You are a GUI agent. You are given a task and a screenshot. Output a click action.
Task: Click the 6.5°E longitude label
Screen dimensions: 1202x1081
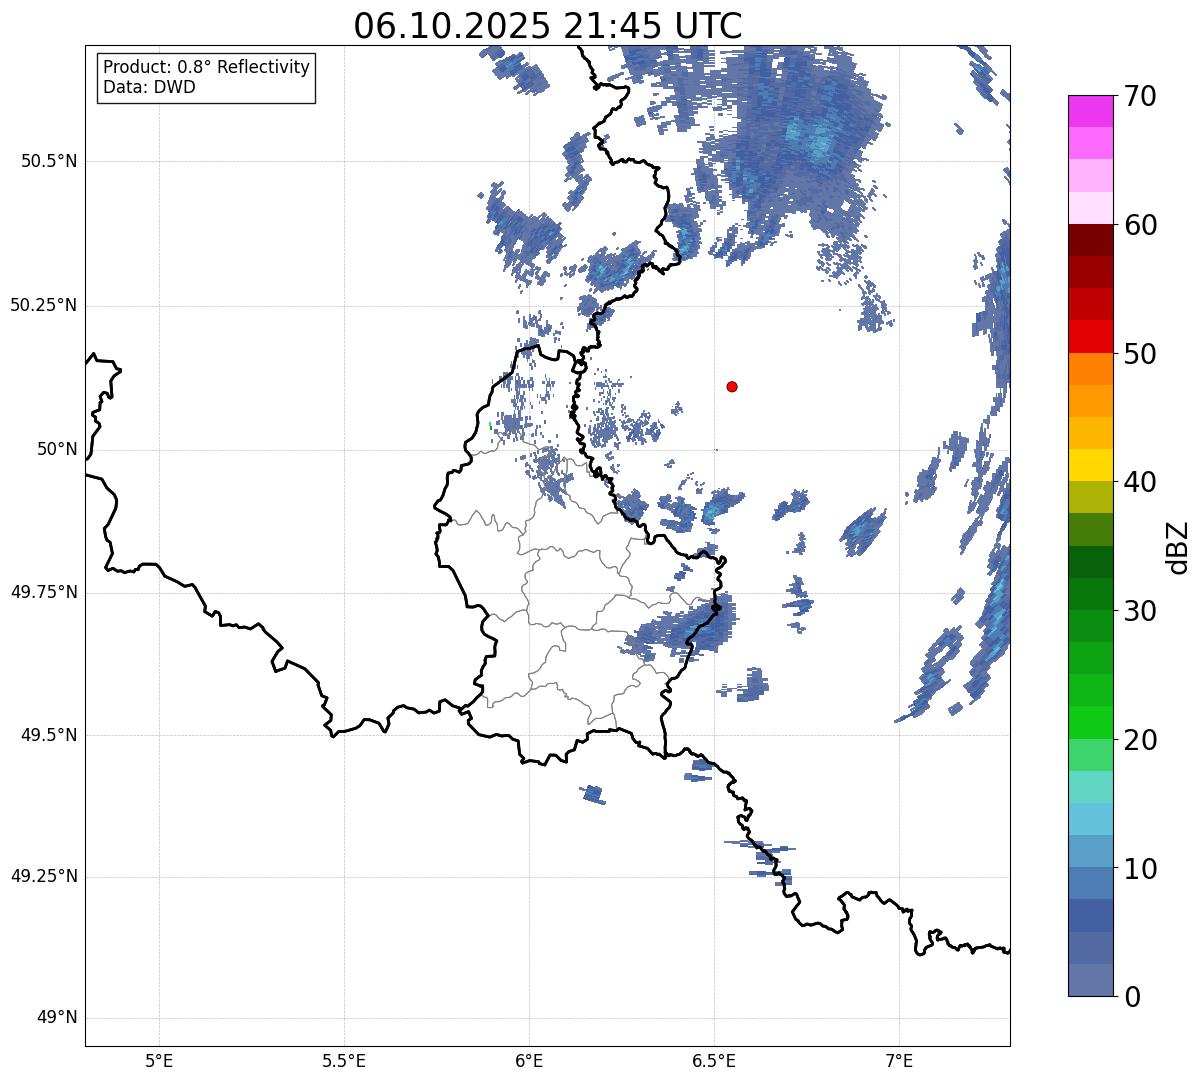[714, 1060]
